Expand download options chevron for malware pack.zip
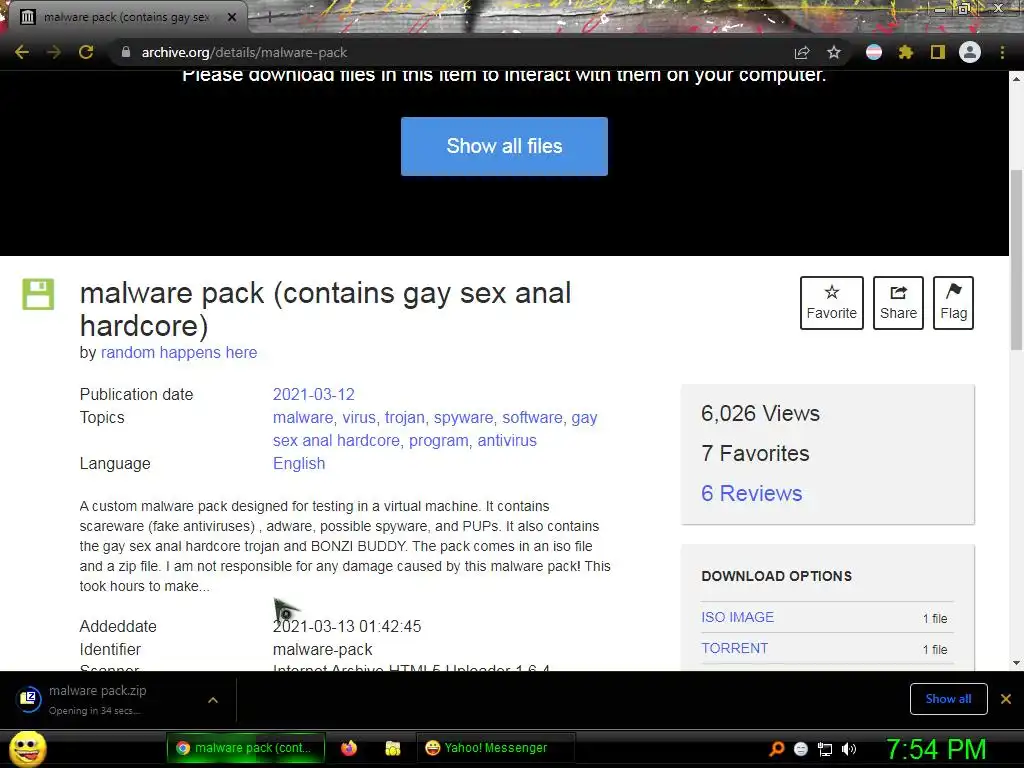This screenshot has width=1024, height=768. (213, 700)
